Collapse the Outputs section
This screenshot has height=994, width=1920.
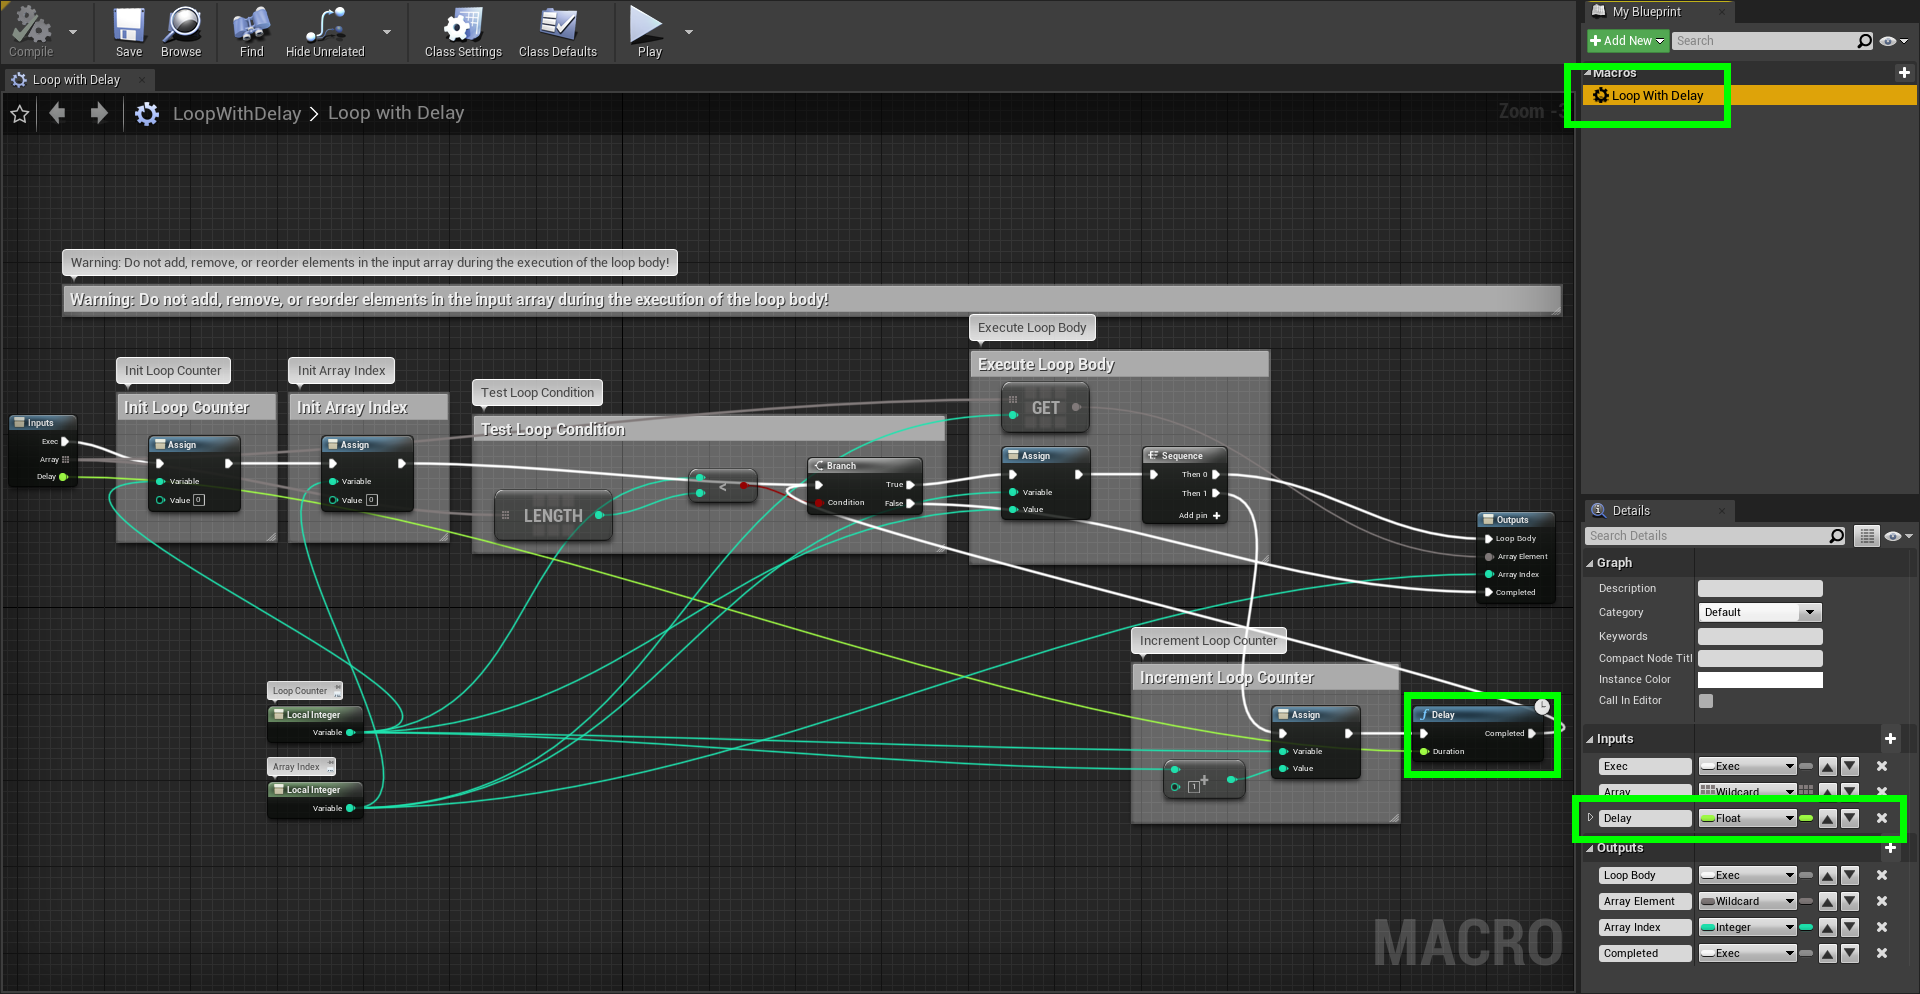[x=1590, y=849]
